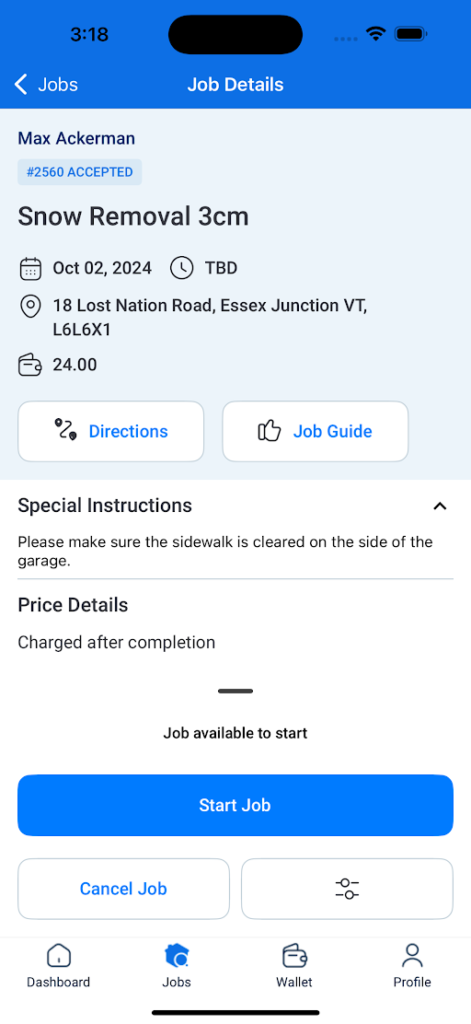Collapse the Special Instructions section
This screenshot has height=1024, width=471.
(x=440, y=506)
